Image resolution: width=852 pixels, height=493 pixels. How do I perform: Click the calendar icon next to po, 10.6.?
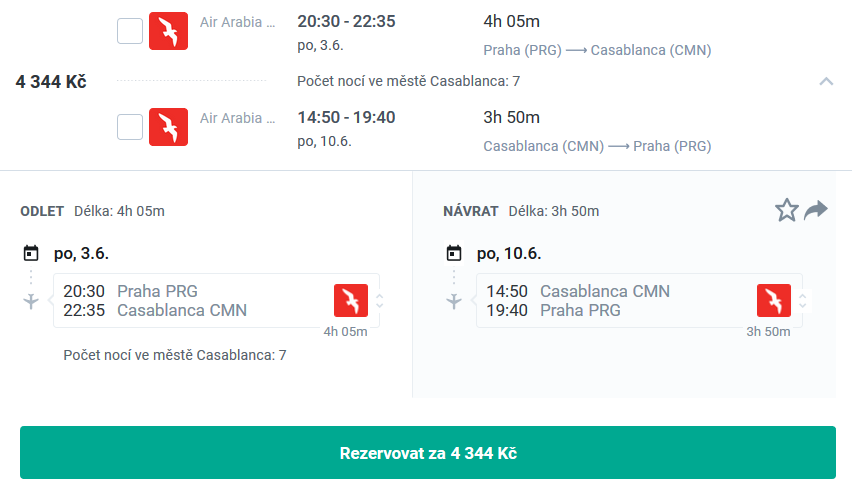(454, 253)
